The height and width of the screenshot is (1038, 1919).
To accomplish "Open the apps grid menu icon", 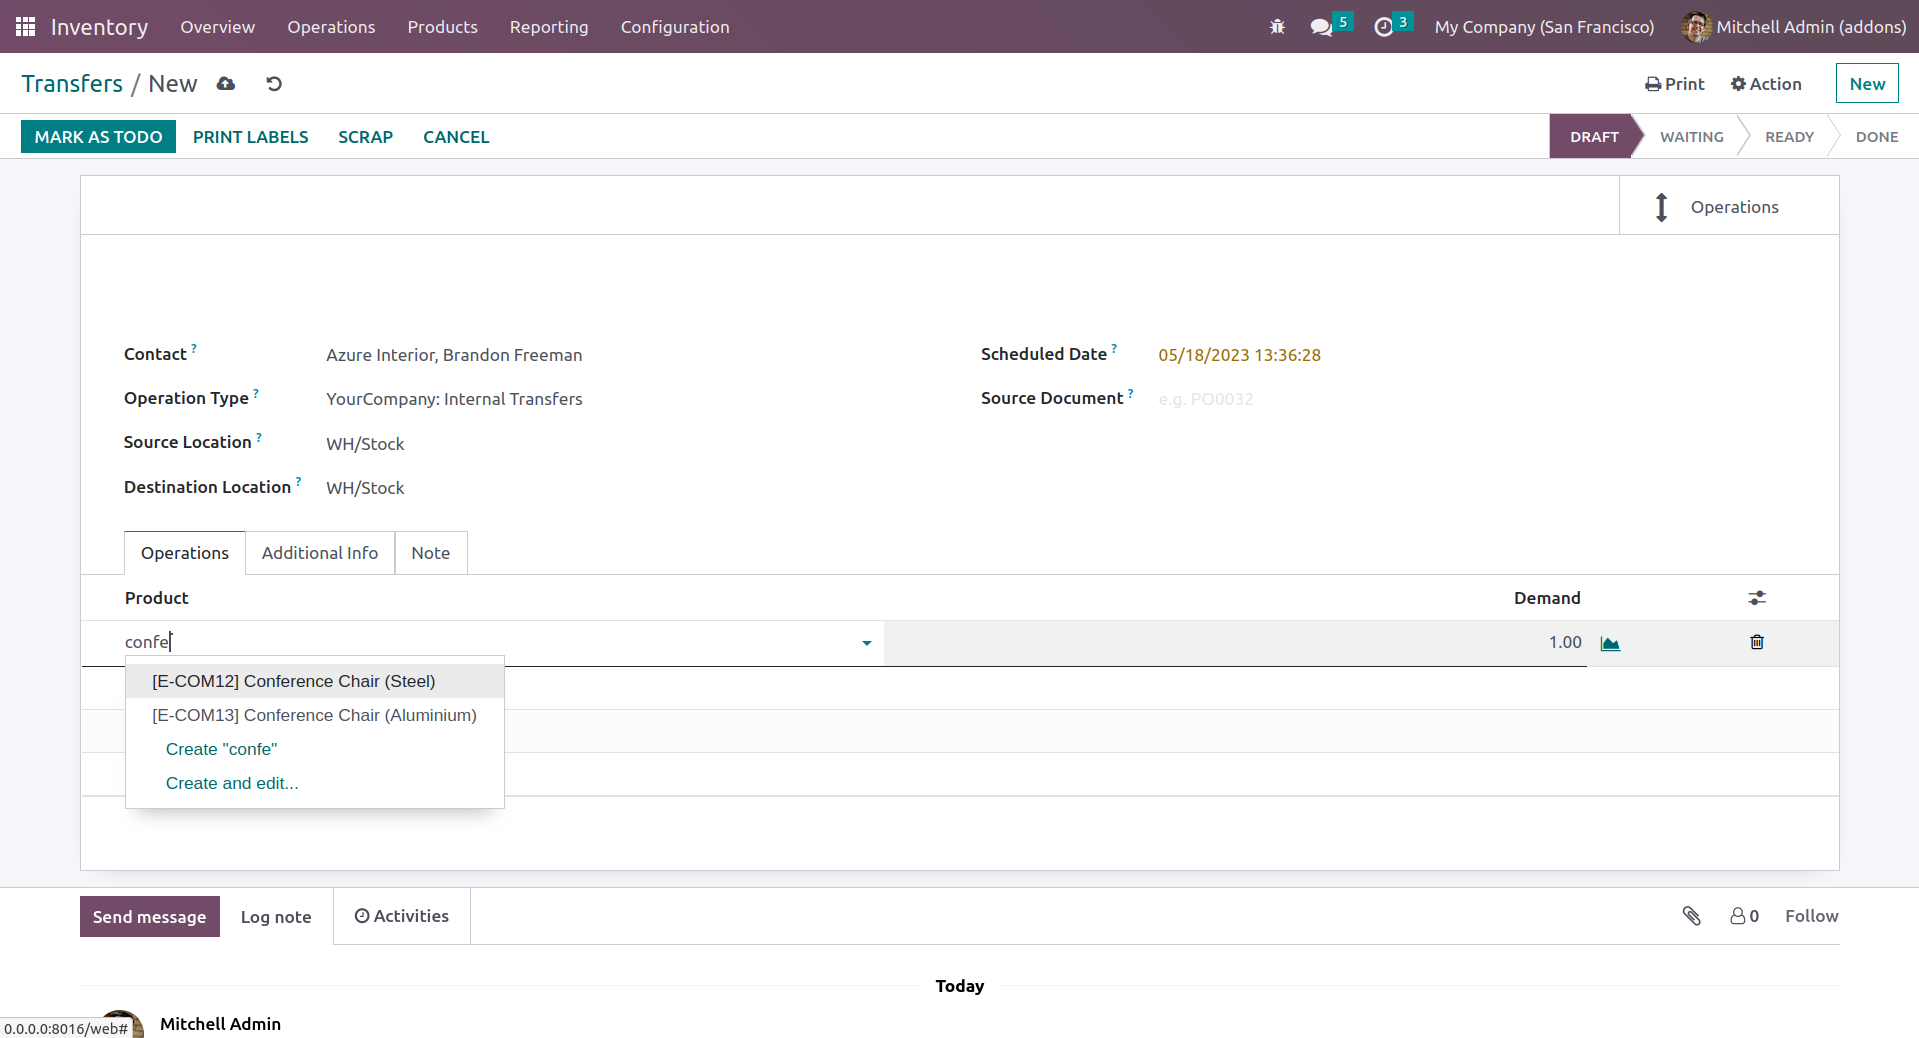I will click(x=25, y=27).
